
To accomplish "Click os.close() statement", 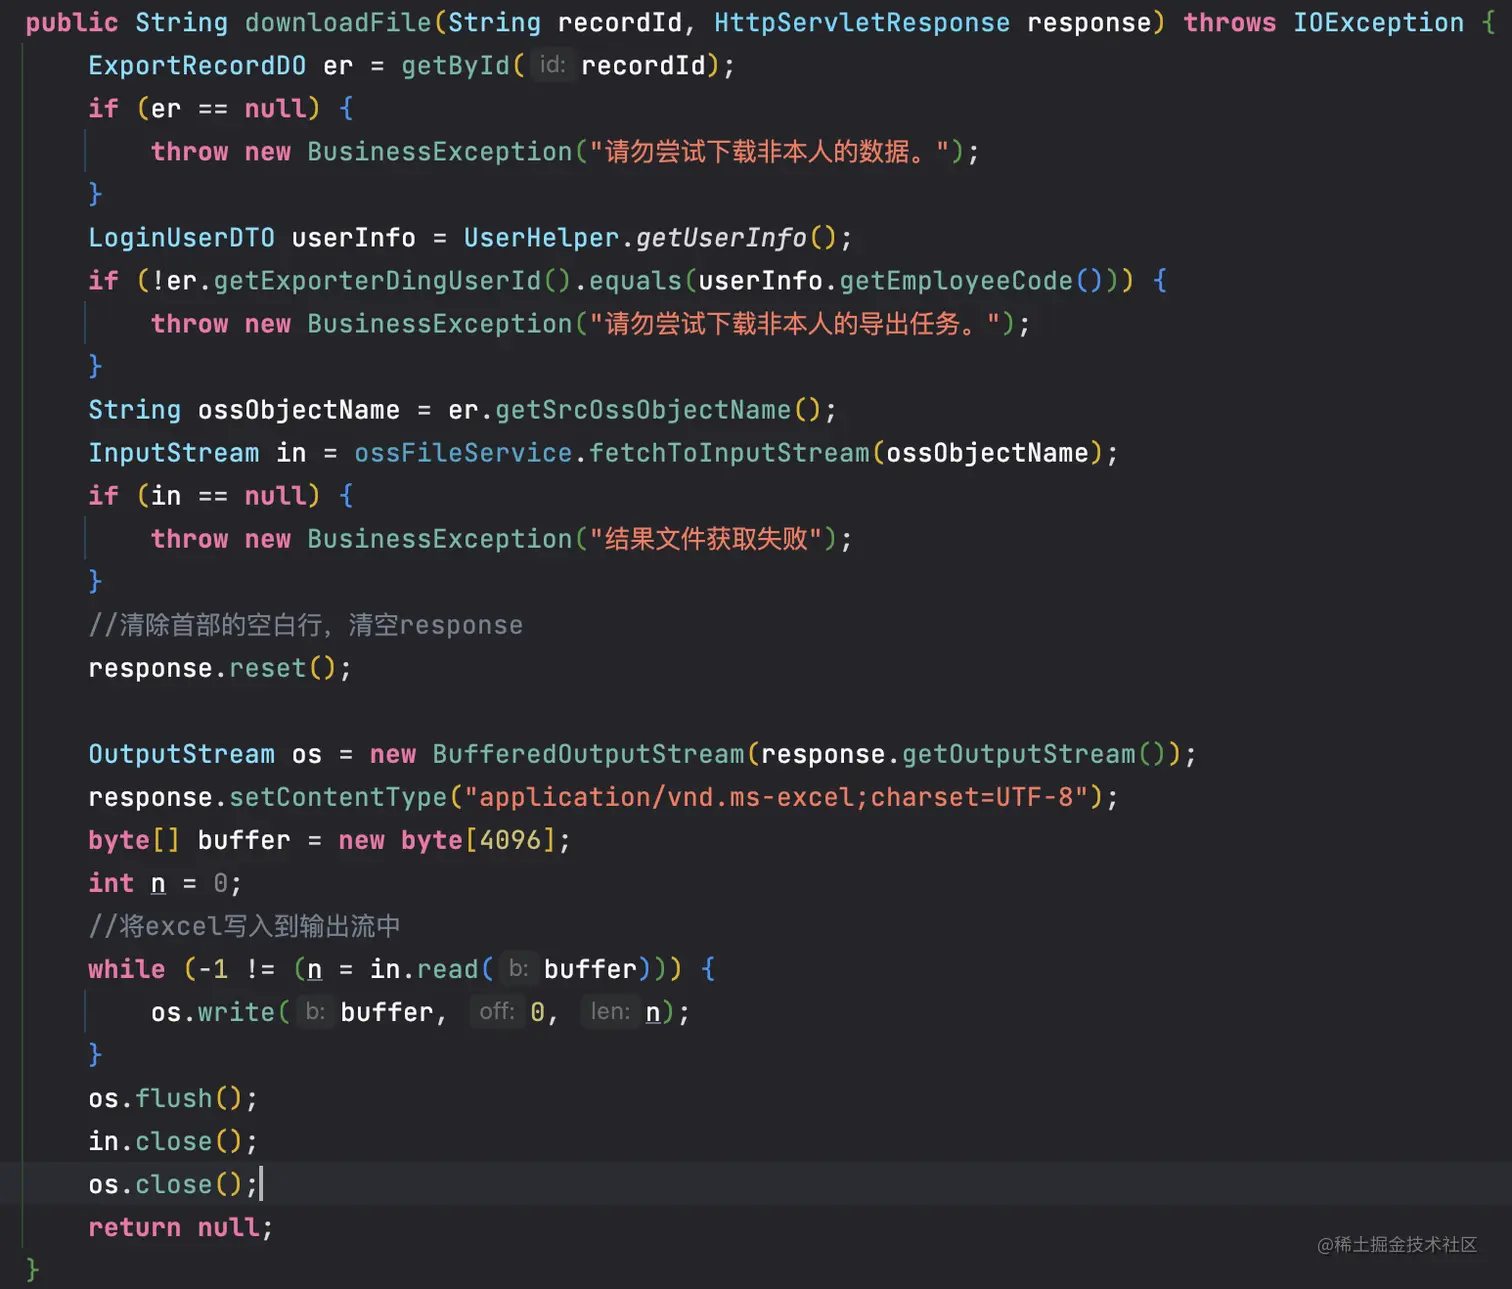I will 173,1183.
